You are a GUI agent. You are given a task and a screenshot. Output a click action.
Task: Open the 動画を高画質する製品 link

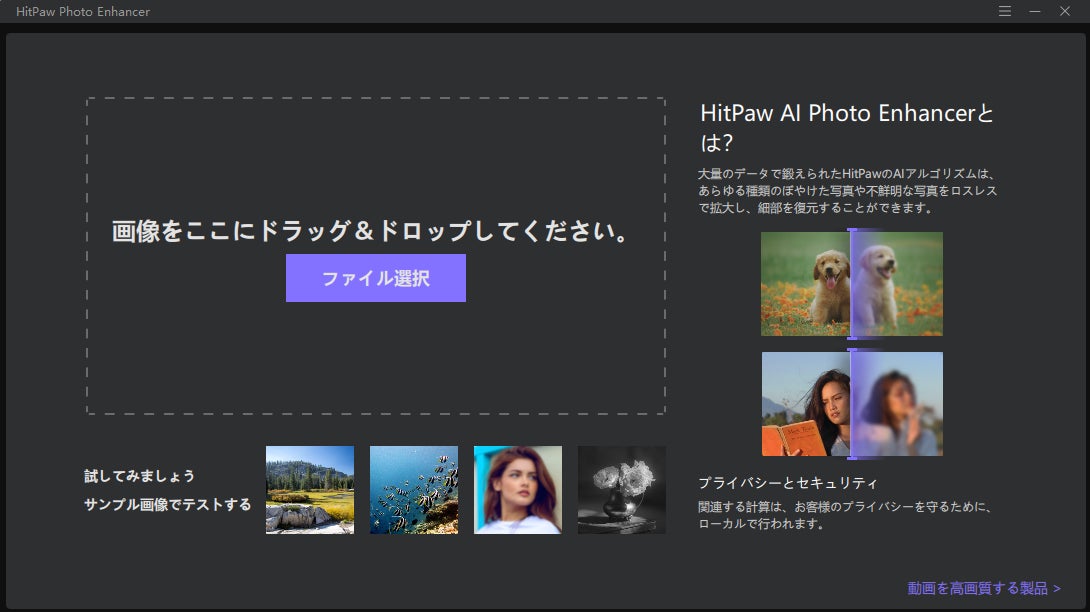[x=984, y=588]
